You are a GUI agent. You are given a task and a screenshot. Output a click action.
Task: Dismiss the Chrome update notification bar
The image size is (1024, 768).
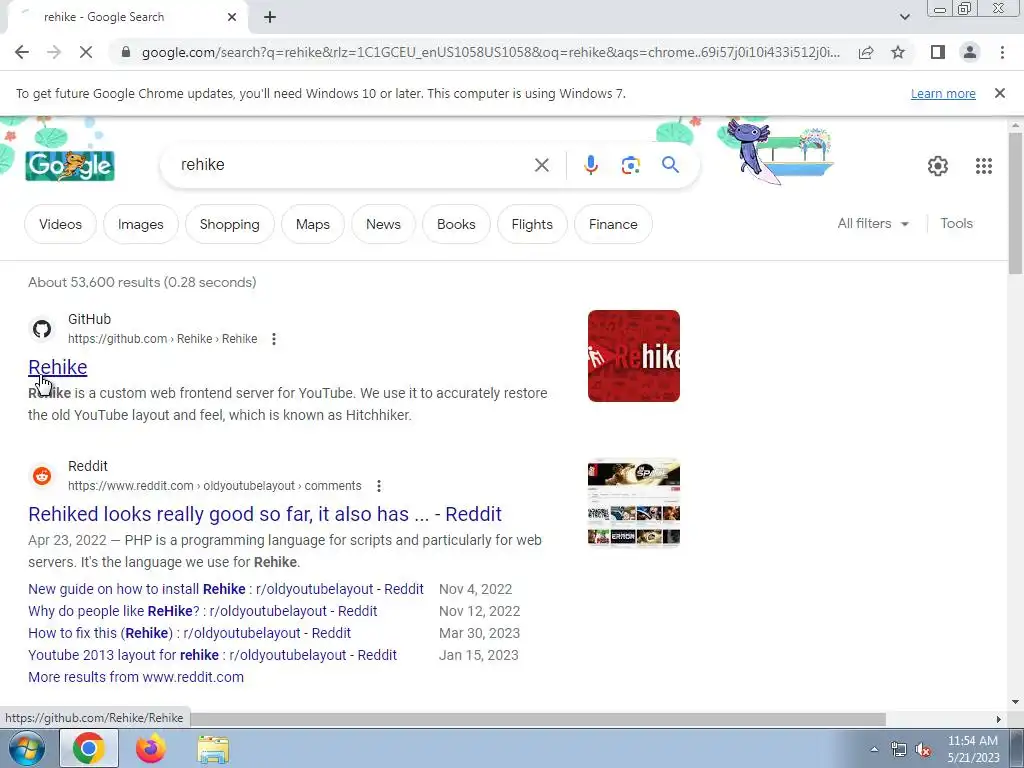[999, 93]
